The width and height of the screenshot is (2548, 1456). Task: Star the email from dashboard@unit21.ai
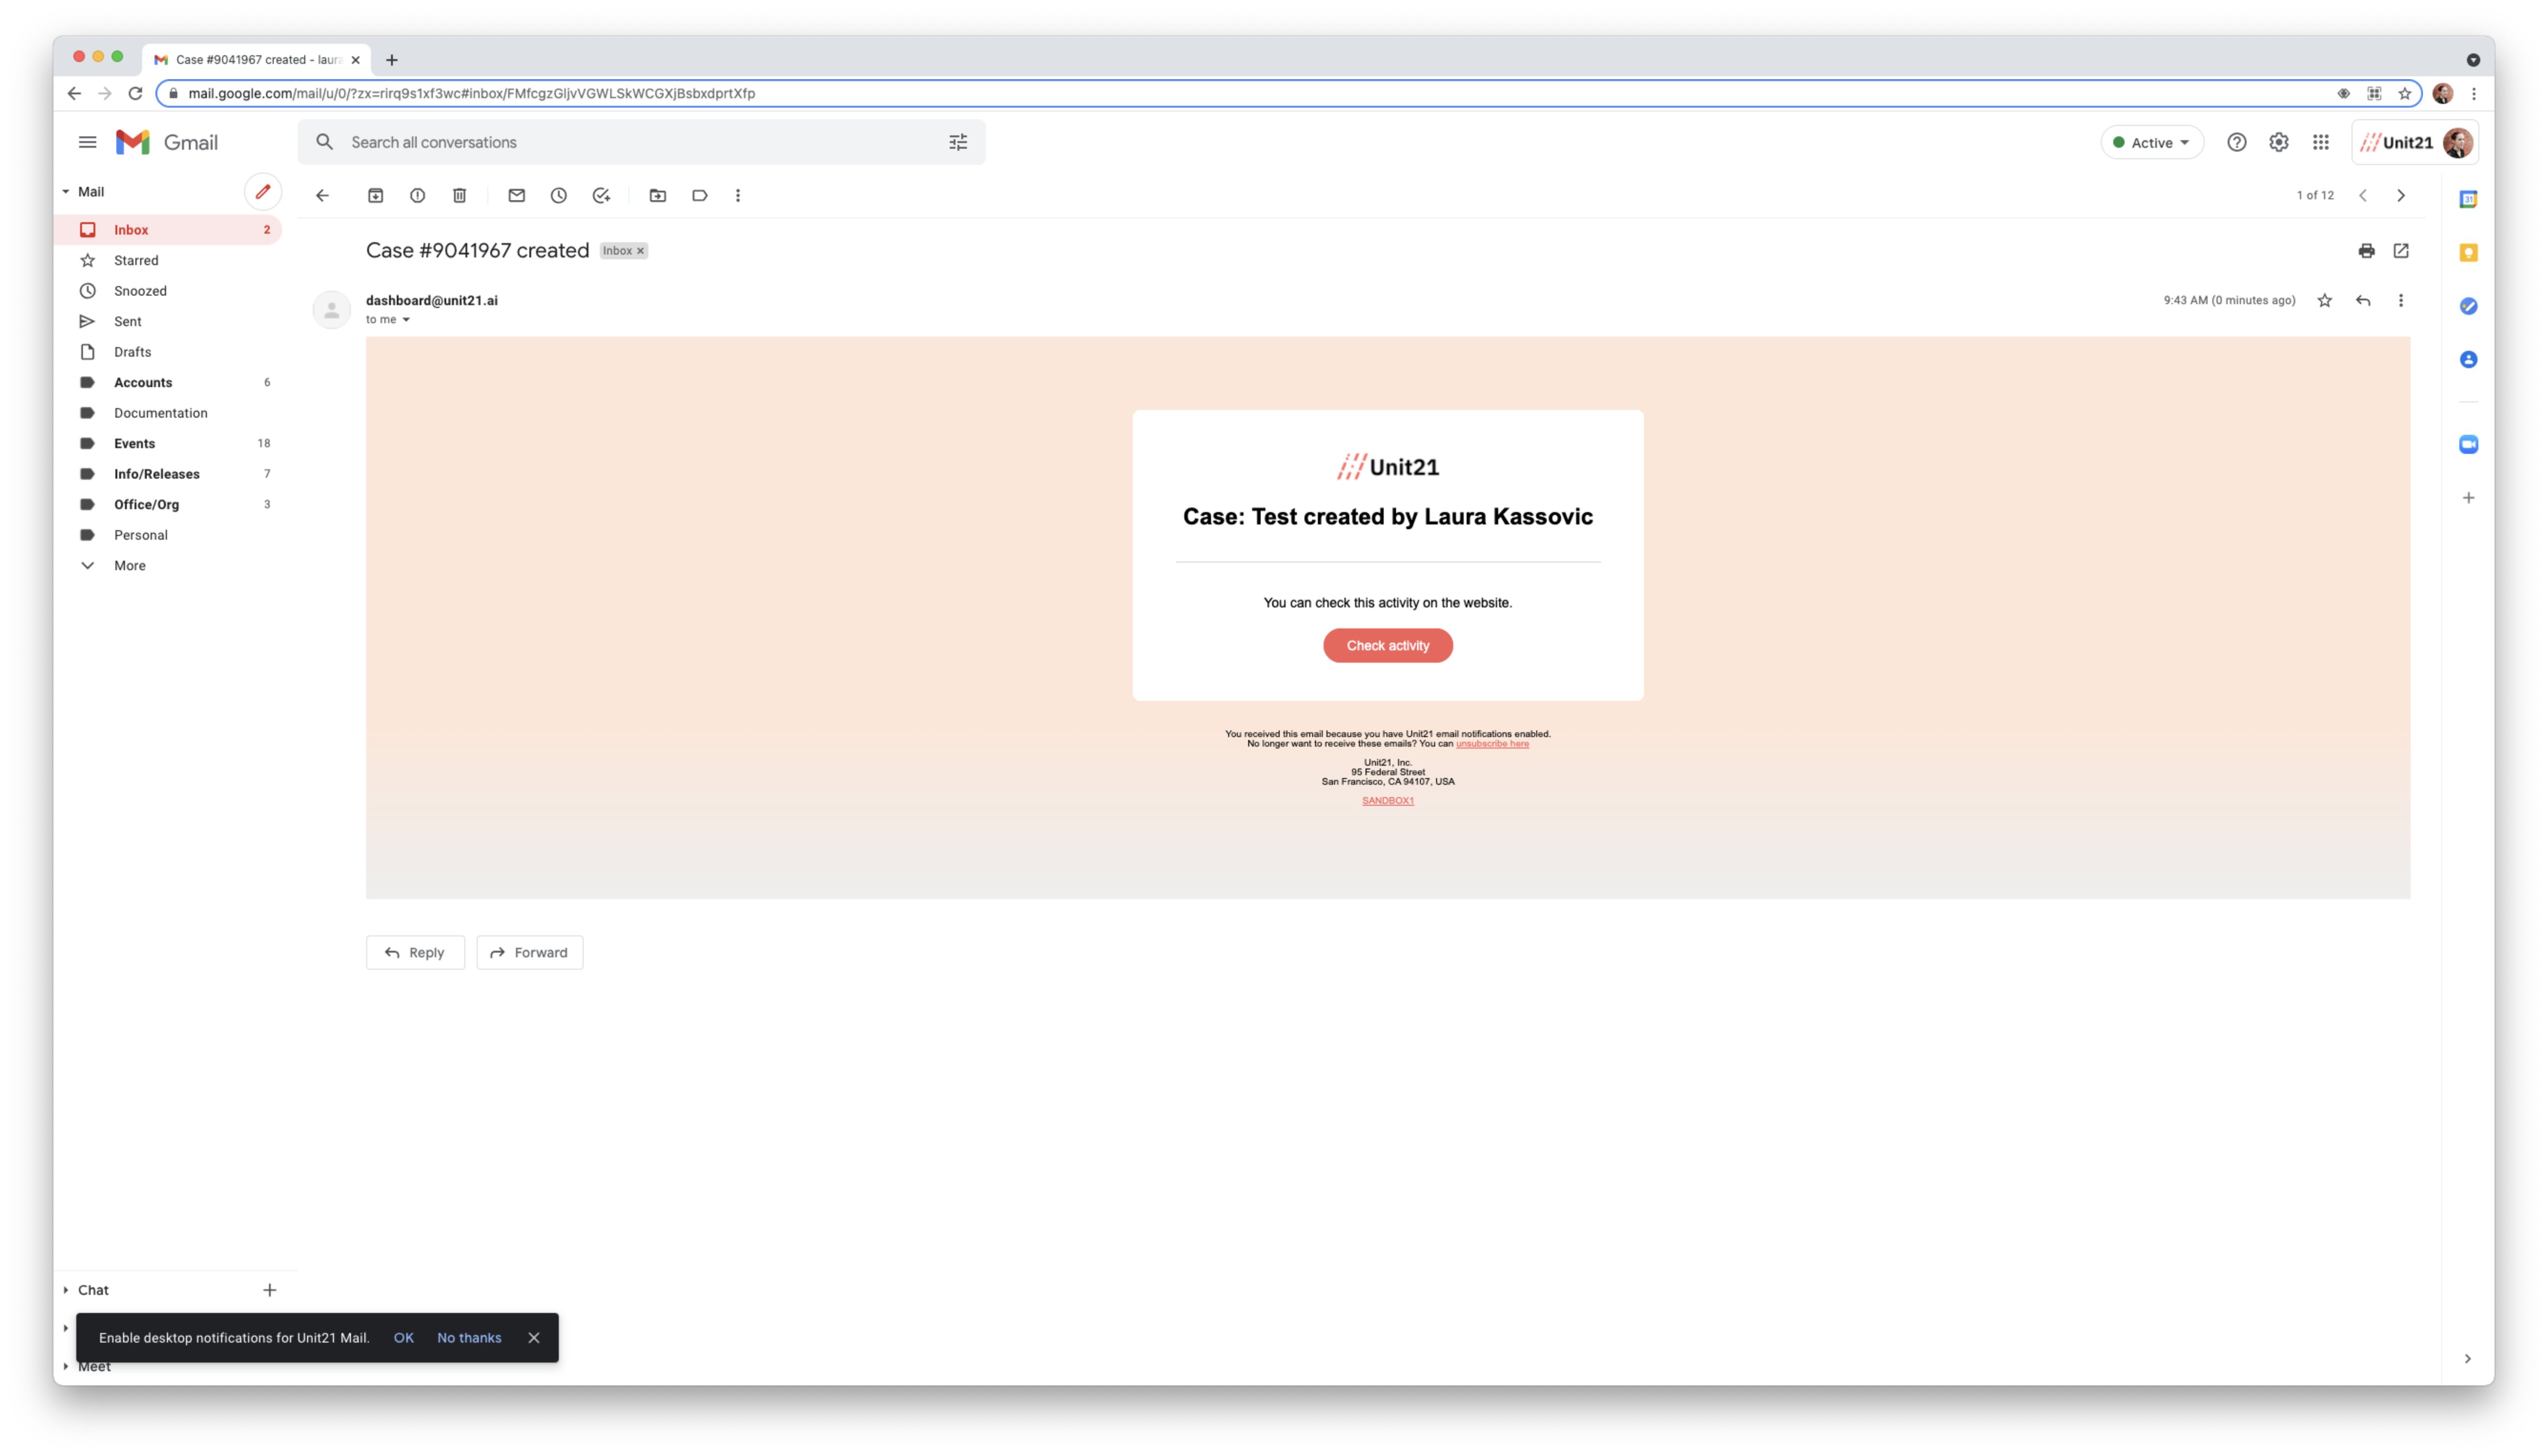[2324, 300]
